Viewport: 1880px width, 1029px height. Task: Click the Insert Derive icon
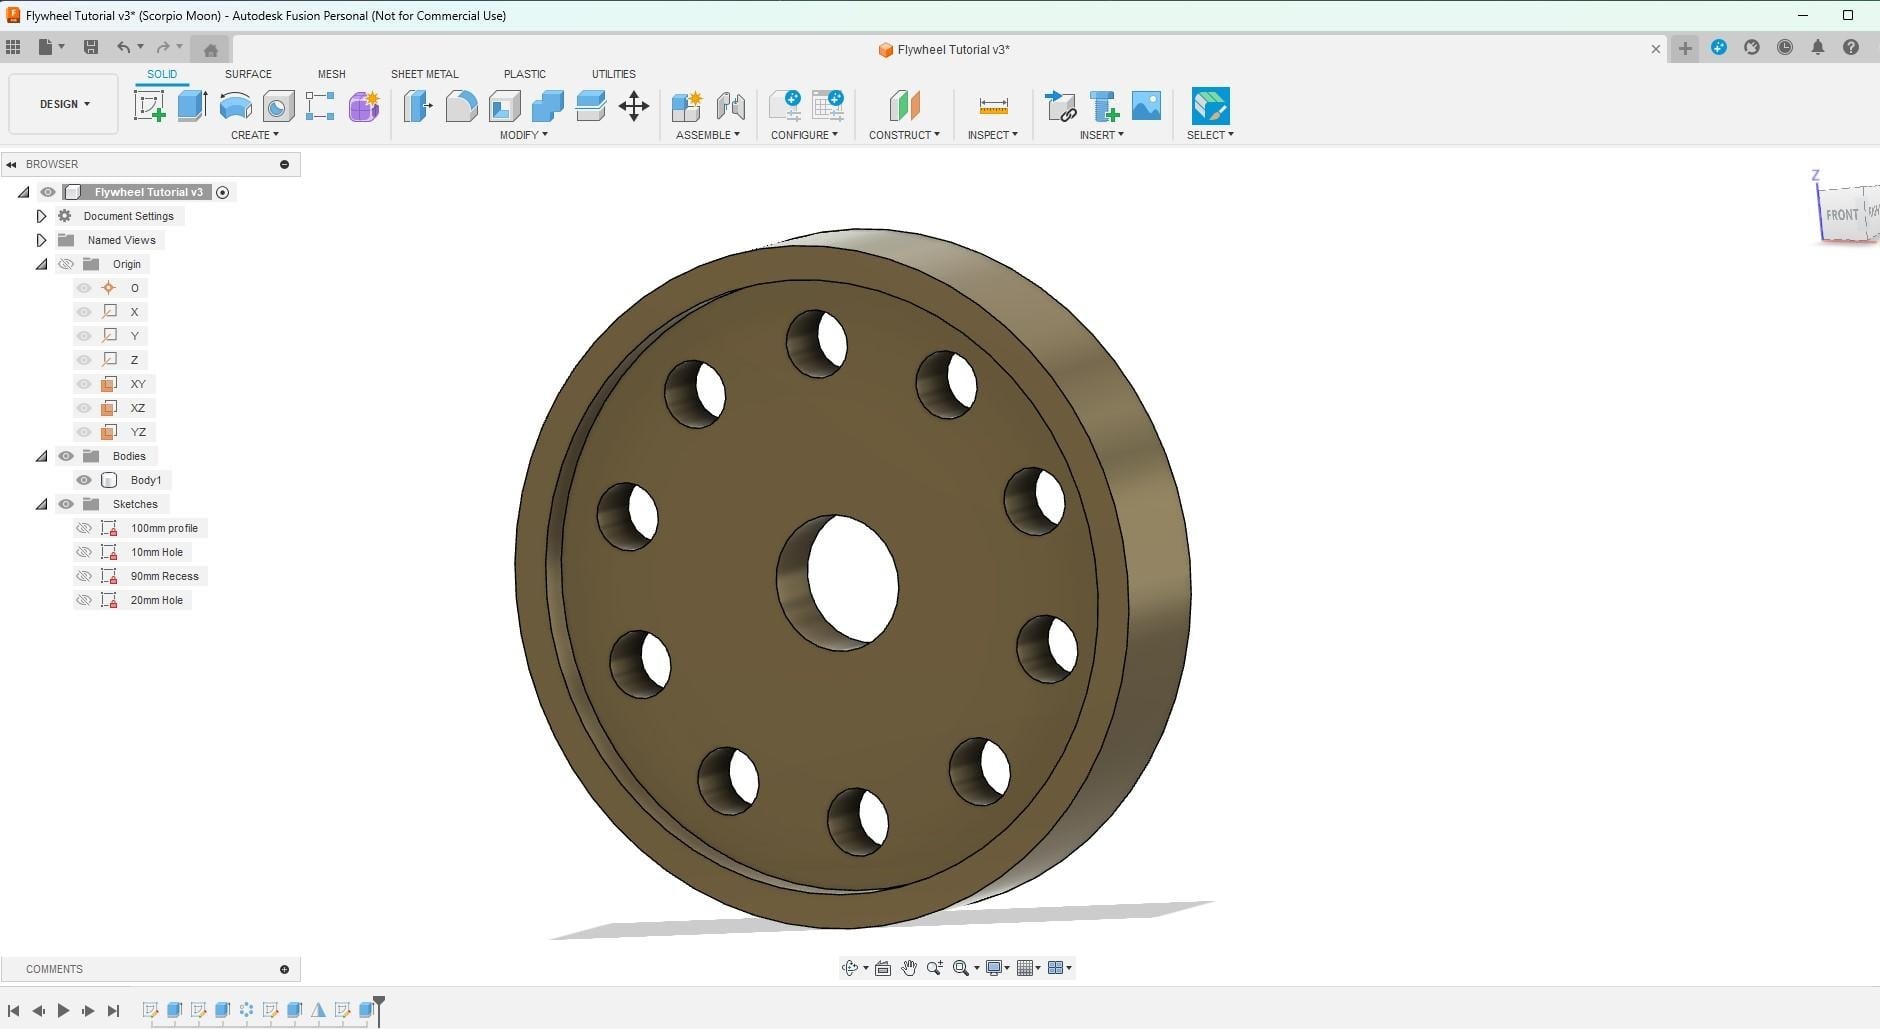tap(1060, 106)
